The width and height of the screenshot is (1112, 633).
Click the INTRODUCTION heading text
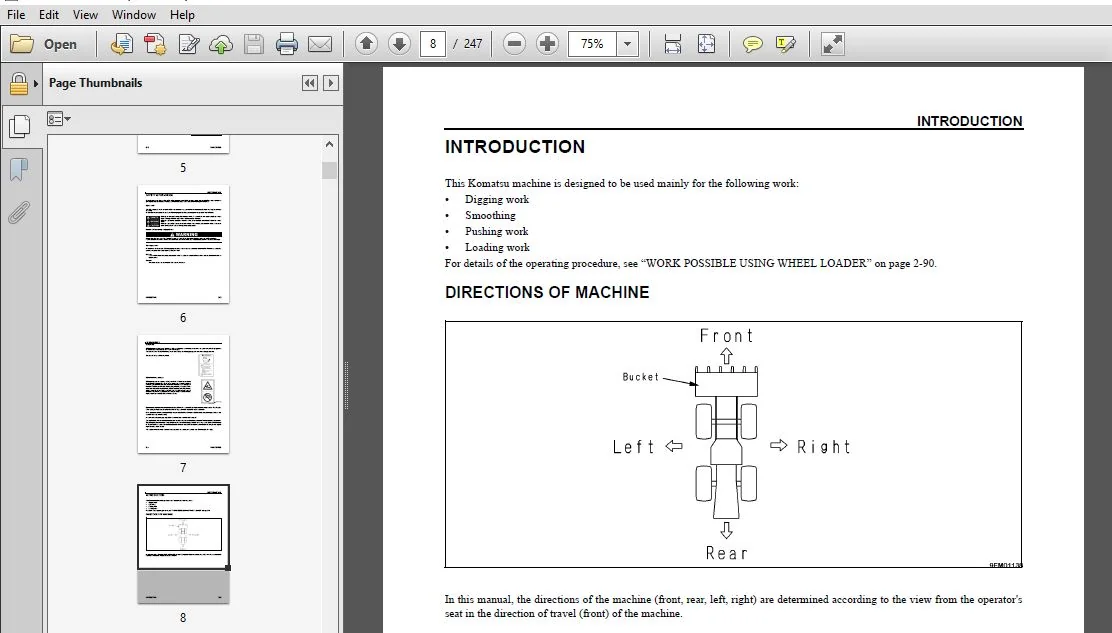515,147
